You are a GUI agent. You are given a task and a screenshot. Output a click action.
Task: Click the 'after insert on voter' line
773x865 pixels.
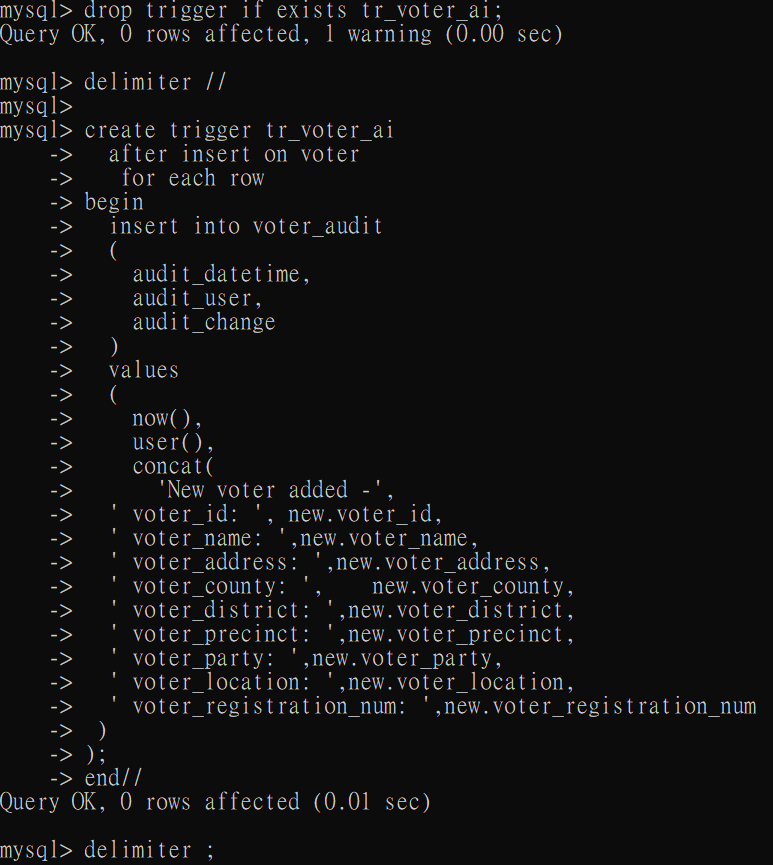click(x=234, y=154)
